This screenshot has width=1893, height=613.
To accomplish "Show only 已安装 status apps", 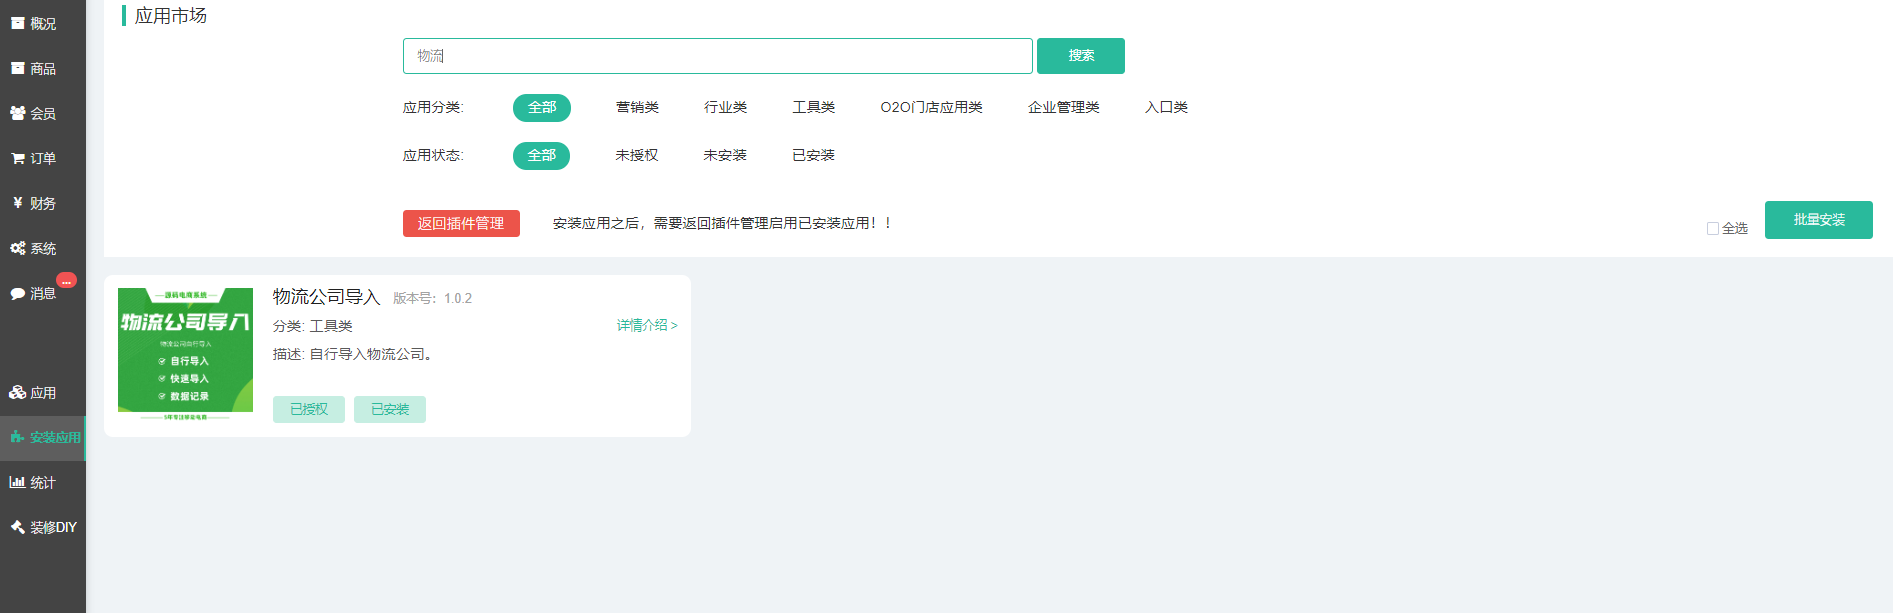I will point(813,155).
